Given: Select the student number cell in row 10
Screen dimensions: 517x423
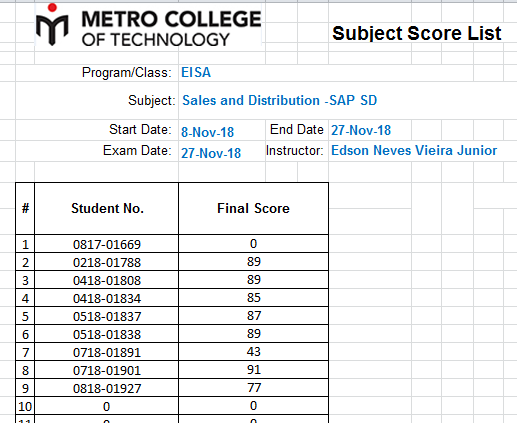Looking at the screenshot, I should pyautogui.click(x=107, y=406).
